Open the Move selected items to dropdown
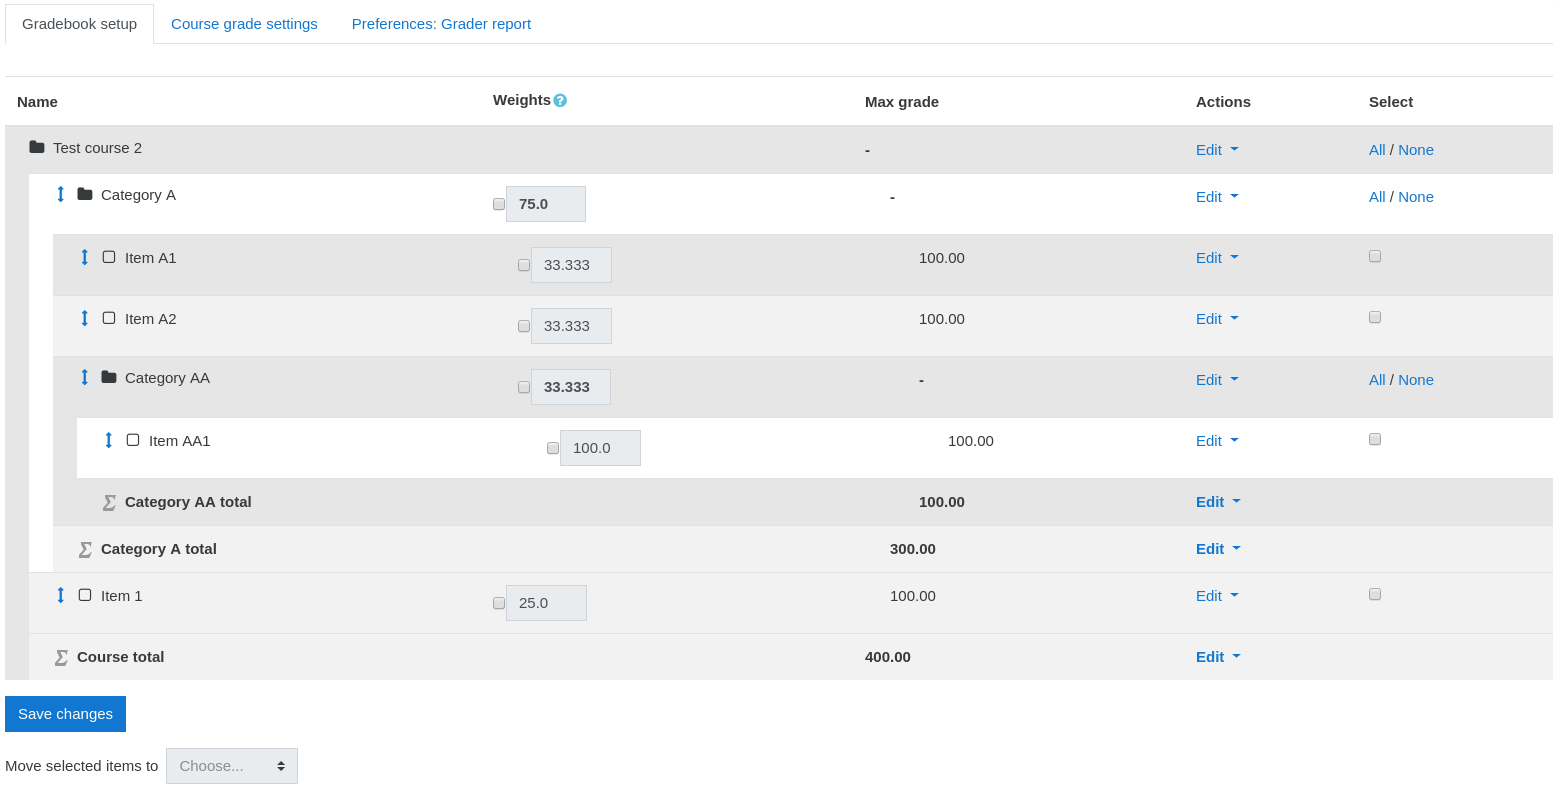Screen dimensions: 1559x794 (232, 766)
